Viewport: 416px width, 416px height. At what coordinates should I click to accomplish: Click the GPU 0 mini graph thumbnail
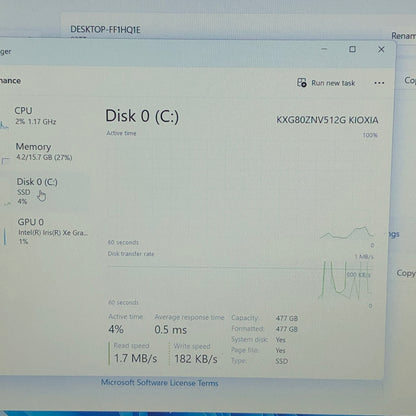pos(5,236)
